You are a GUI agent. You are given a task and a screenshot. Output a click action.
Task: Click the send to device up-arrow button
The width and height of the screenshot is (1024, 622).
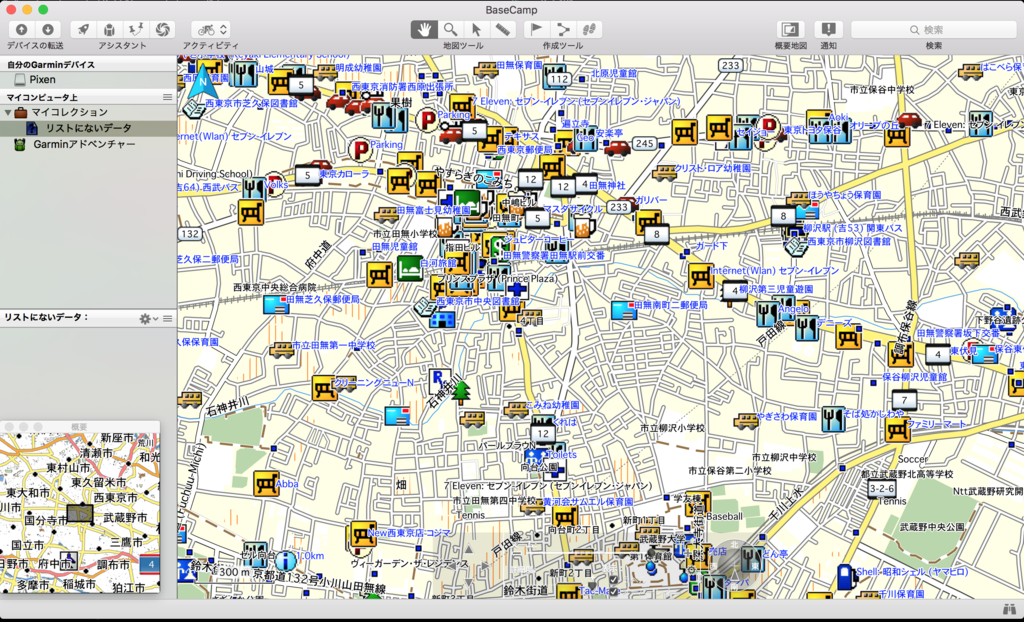22,29
